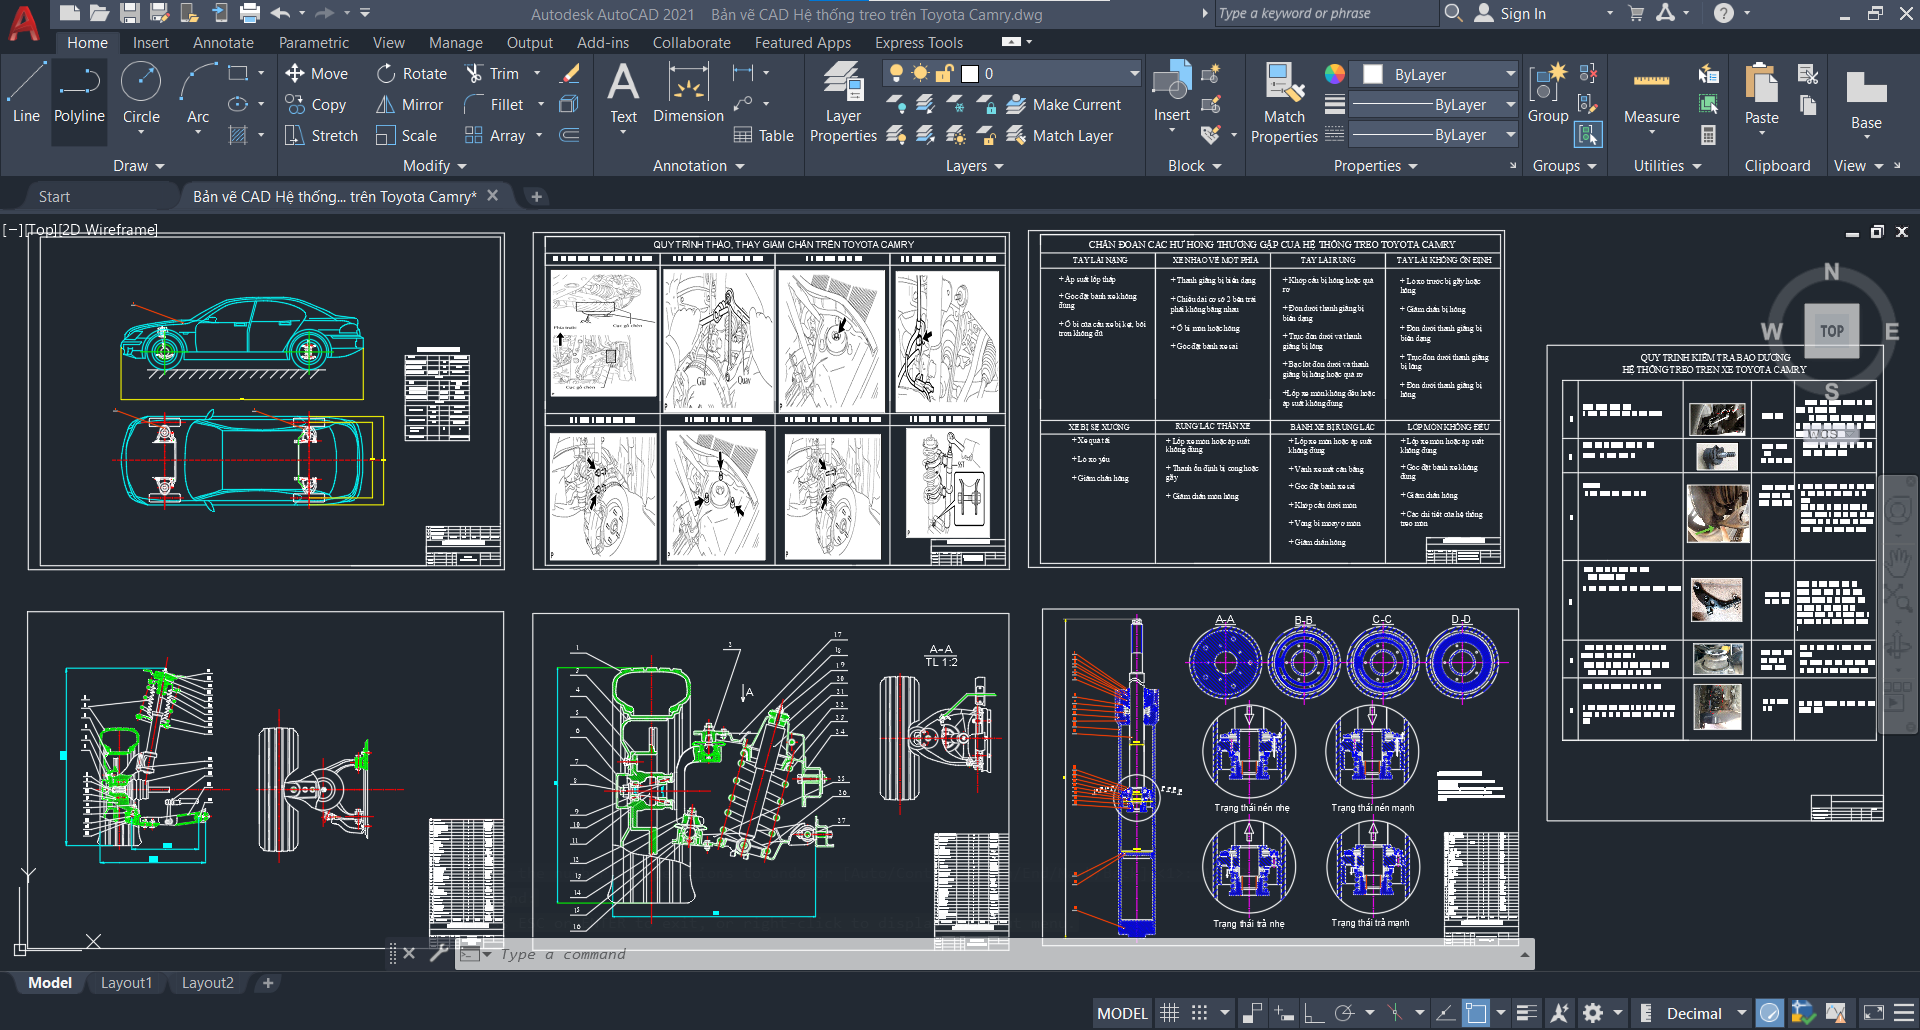Click the Mirror command button
This screenshot has width=1920, height=1030.
(x=410, y=104)
